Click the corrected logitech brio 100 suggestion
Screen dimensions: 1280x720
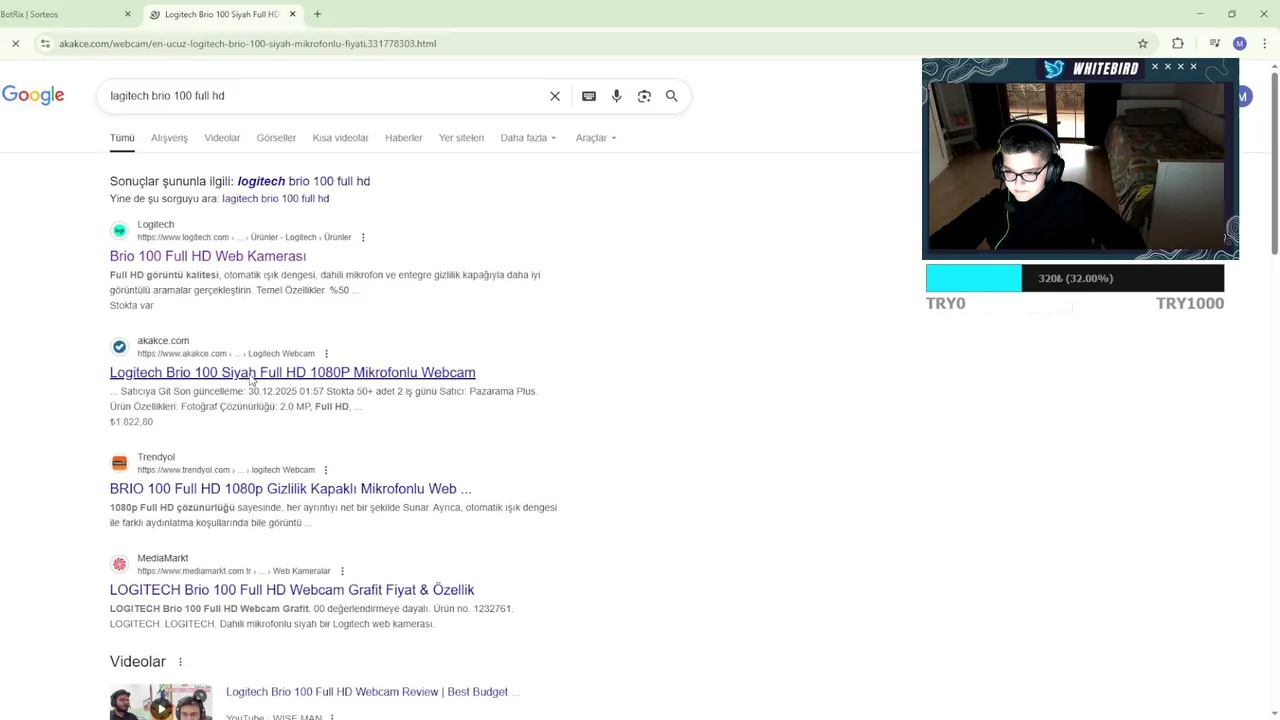(304, 181)
